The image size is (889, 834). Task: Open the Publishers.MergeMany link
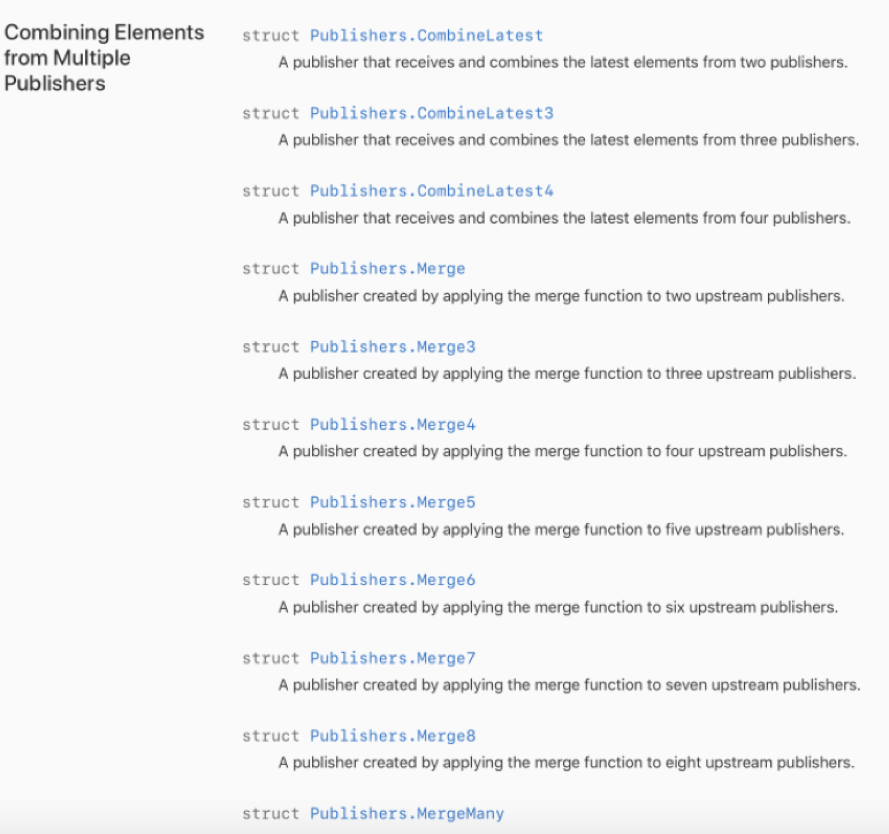[x=407, y=814]
